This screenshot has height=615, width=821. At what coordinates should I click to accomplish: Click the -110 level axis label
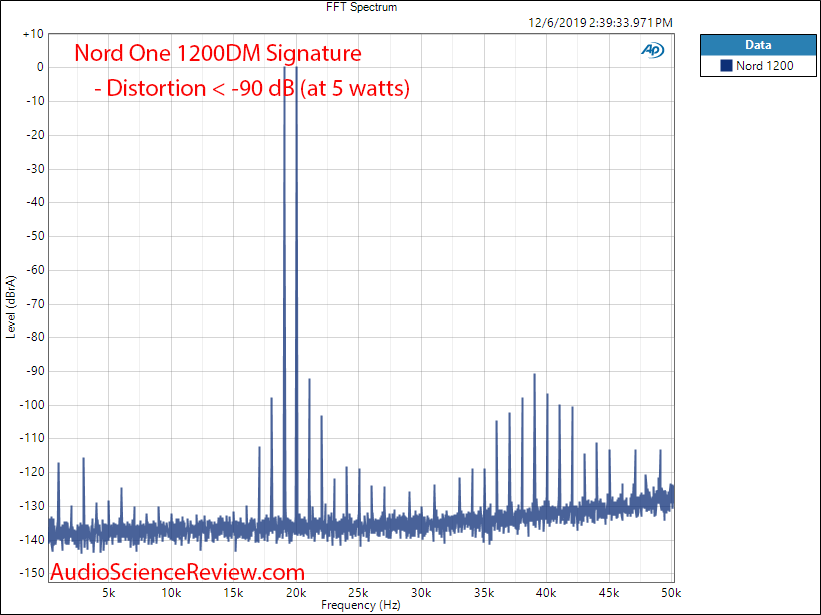[x=32, y=438]
